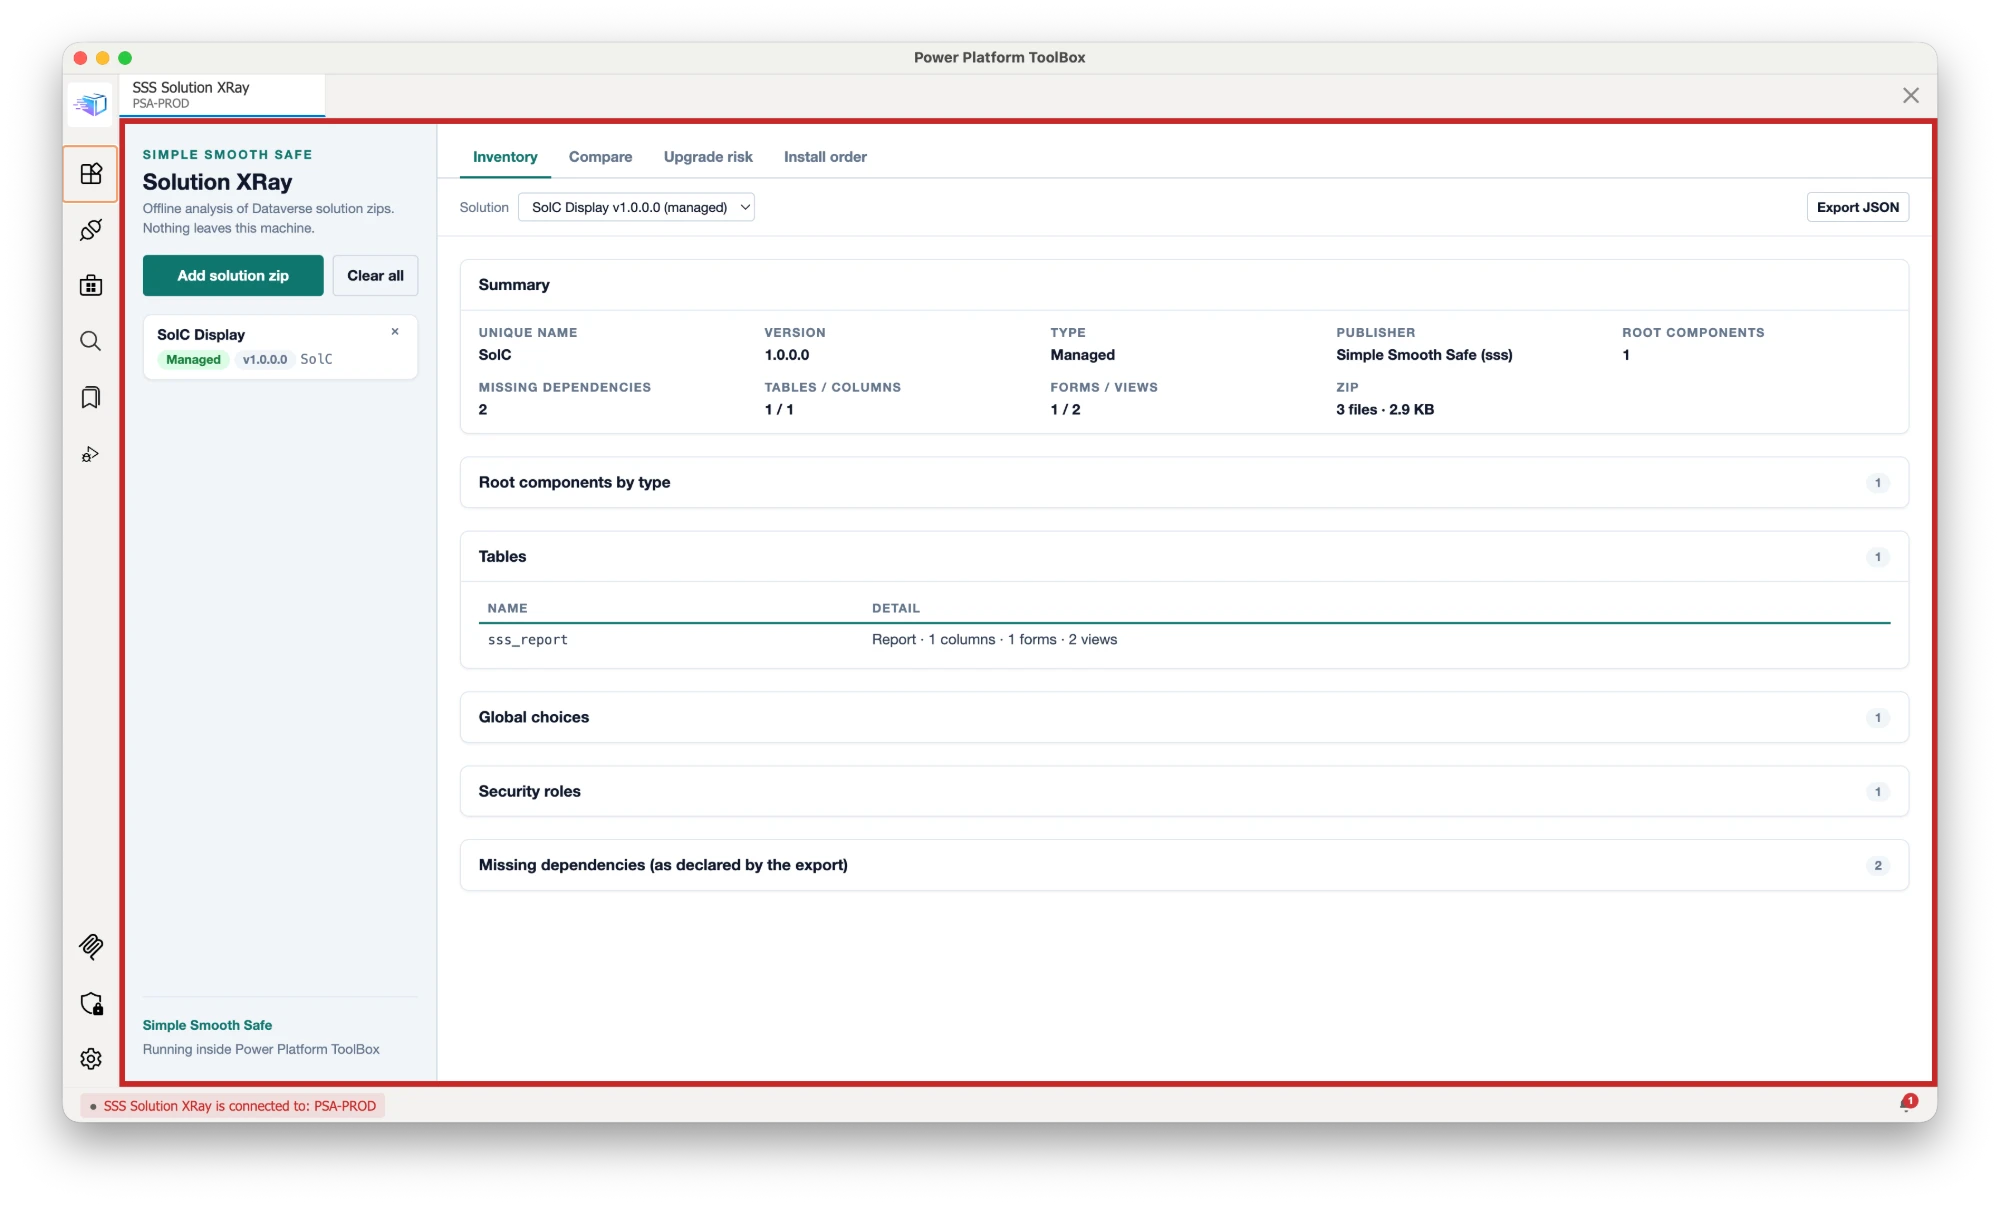Open the notification bell in status bar
Image resolution: width=2000 pixels, height=1205 pixels.
[1908, 1103]
